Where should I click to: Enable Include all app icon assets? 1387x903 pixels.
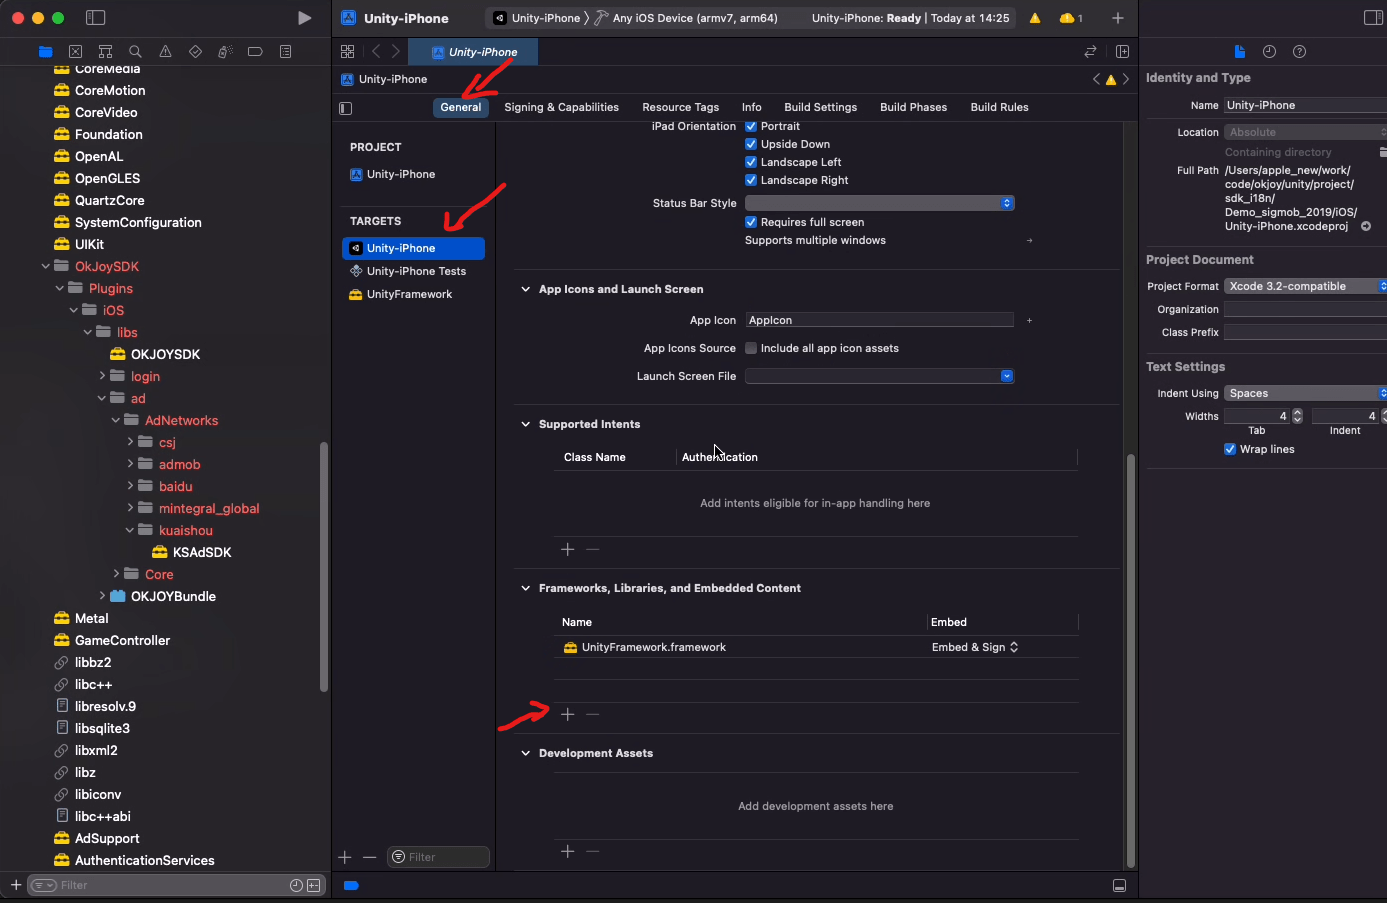751,348
